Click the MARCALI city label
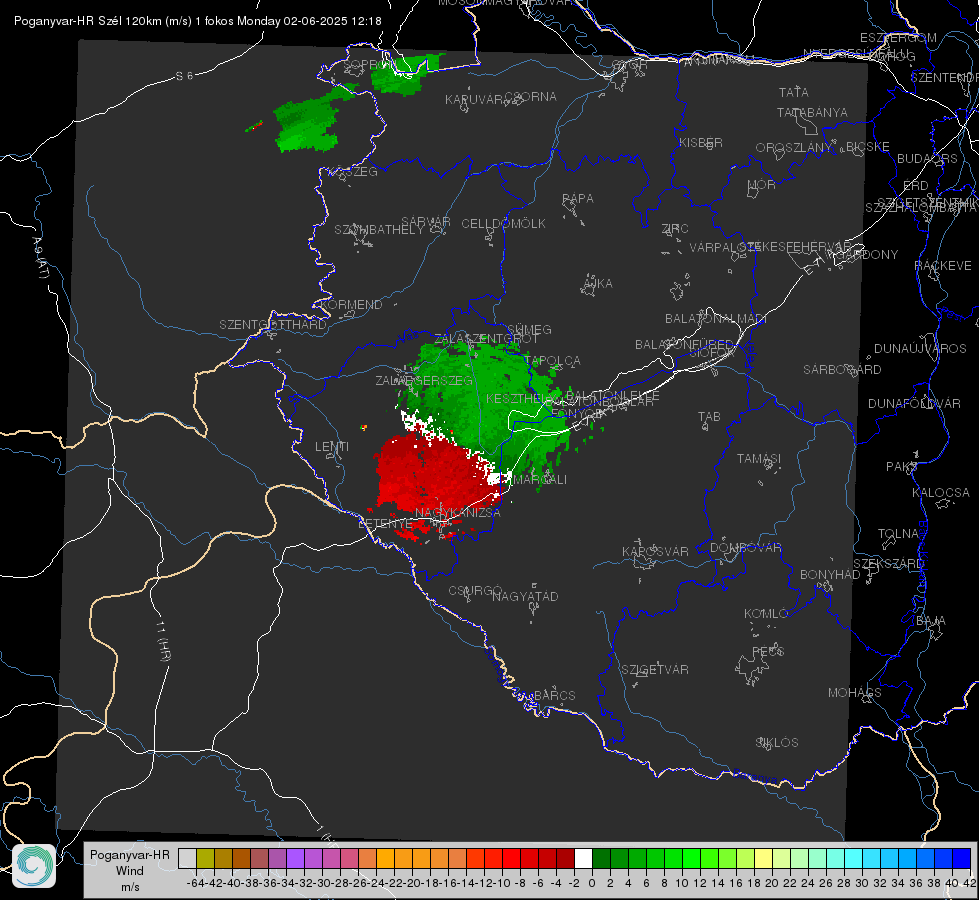The height and width of the screenshot is (900, 979). click(x=541, y=480)
